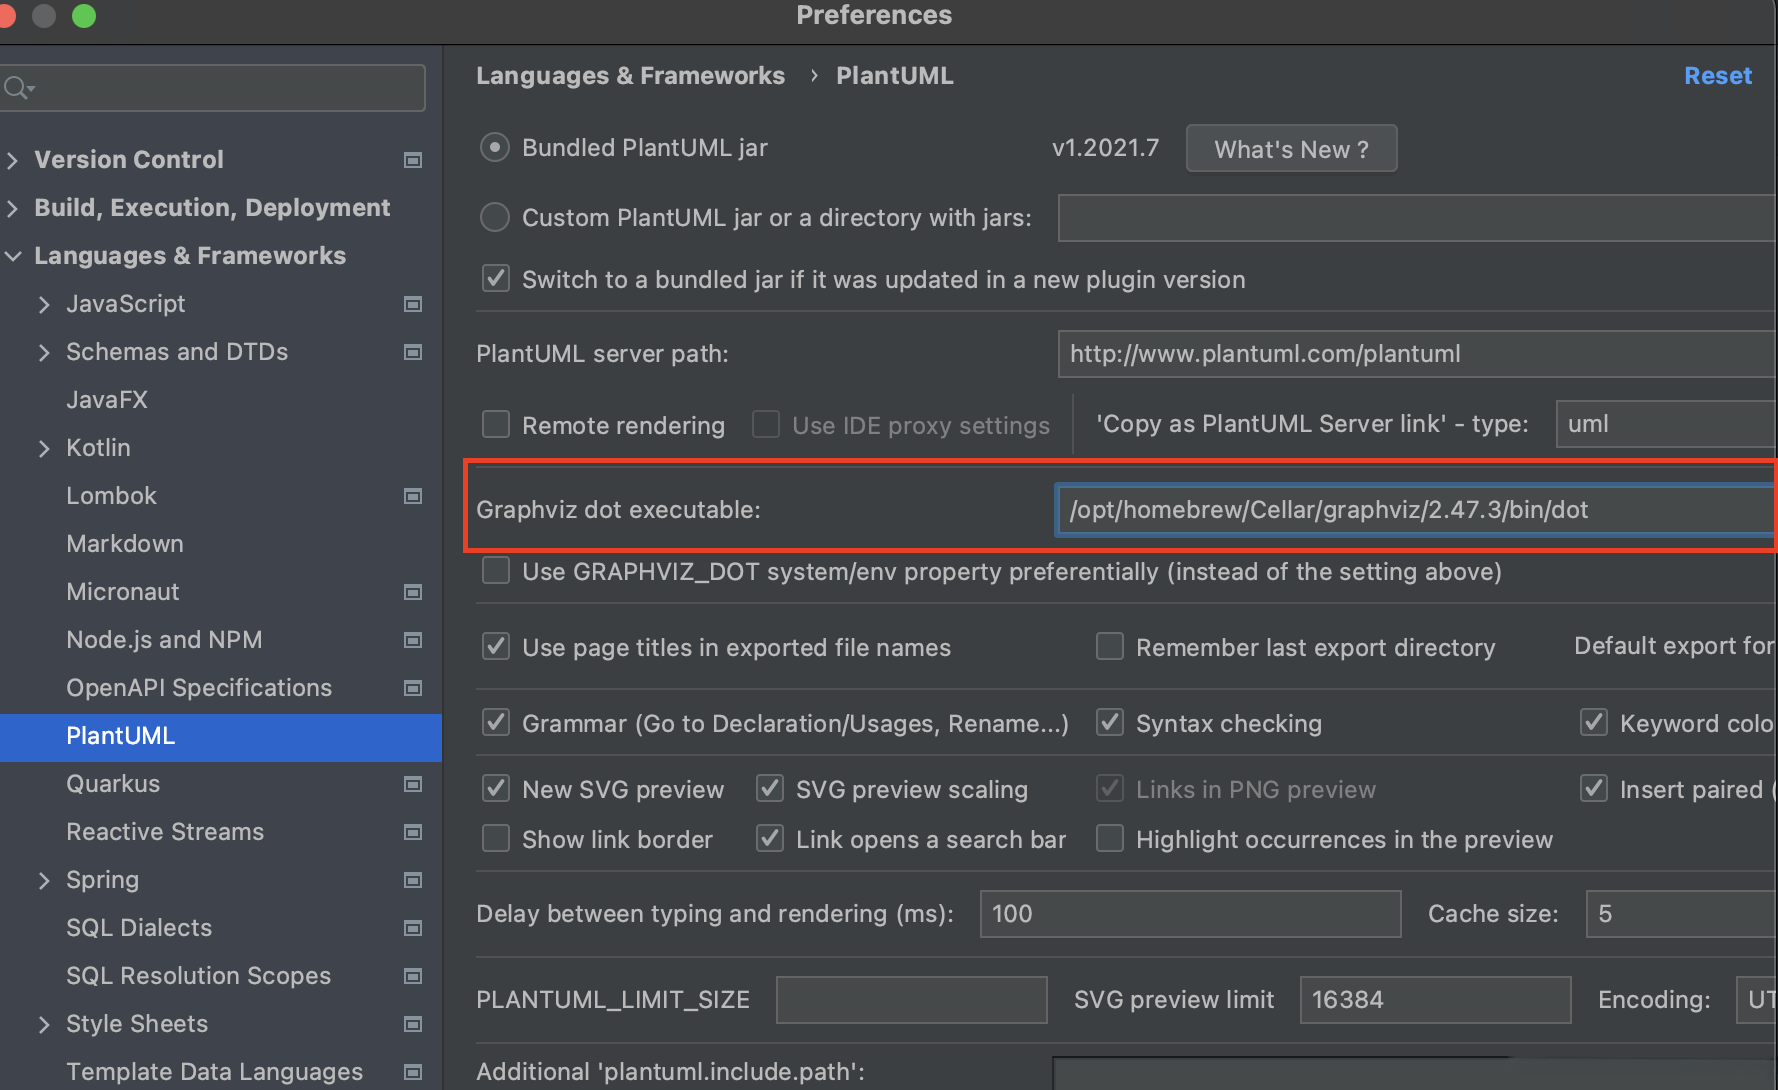The width and height of the screenshot is (1778, 1090).
Task: Click project-level icon next to Spring
Action: 412,880
